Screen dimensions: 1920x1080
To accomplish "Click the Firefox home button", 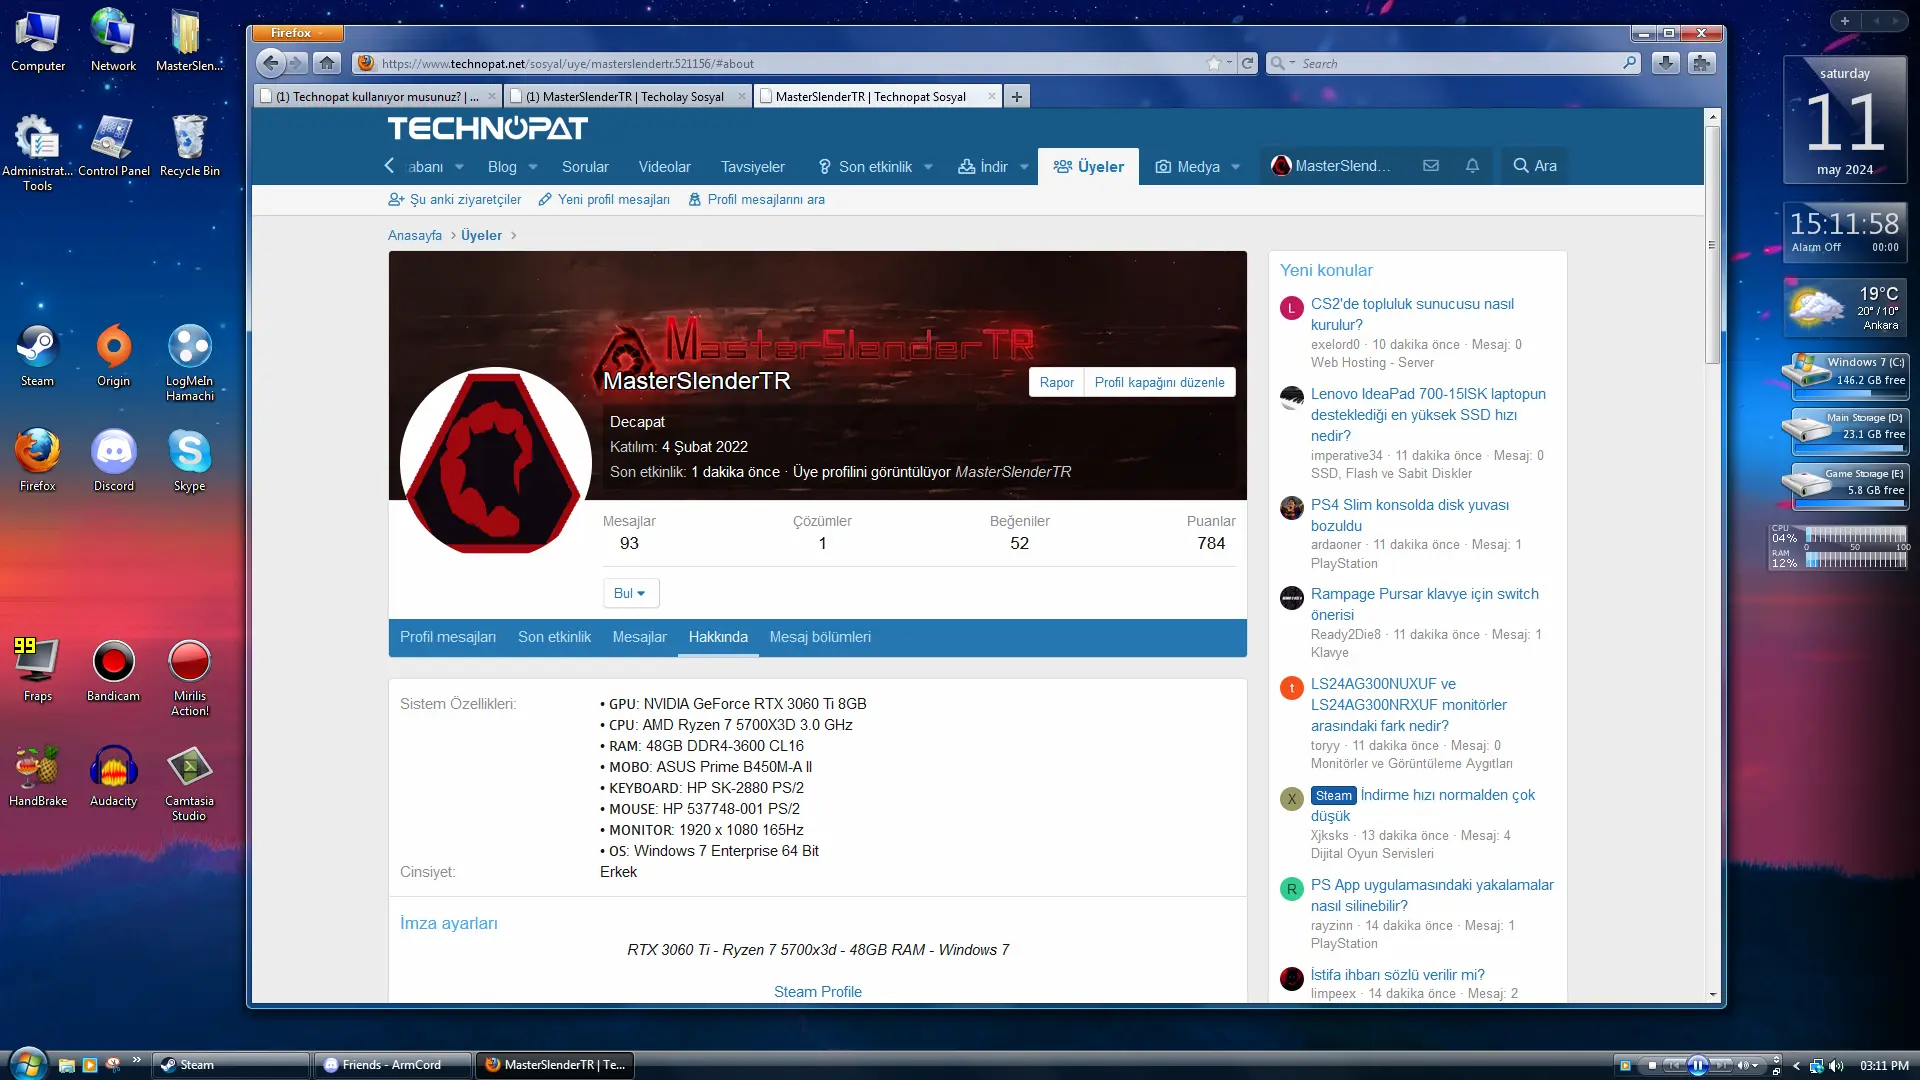I will tap(327, 63).
